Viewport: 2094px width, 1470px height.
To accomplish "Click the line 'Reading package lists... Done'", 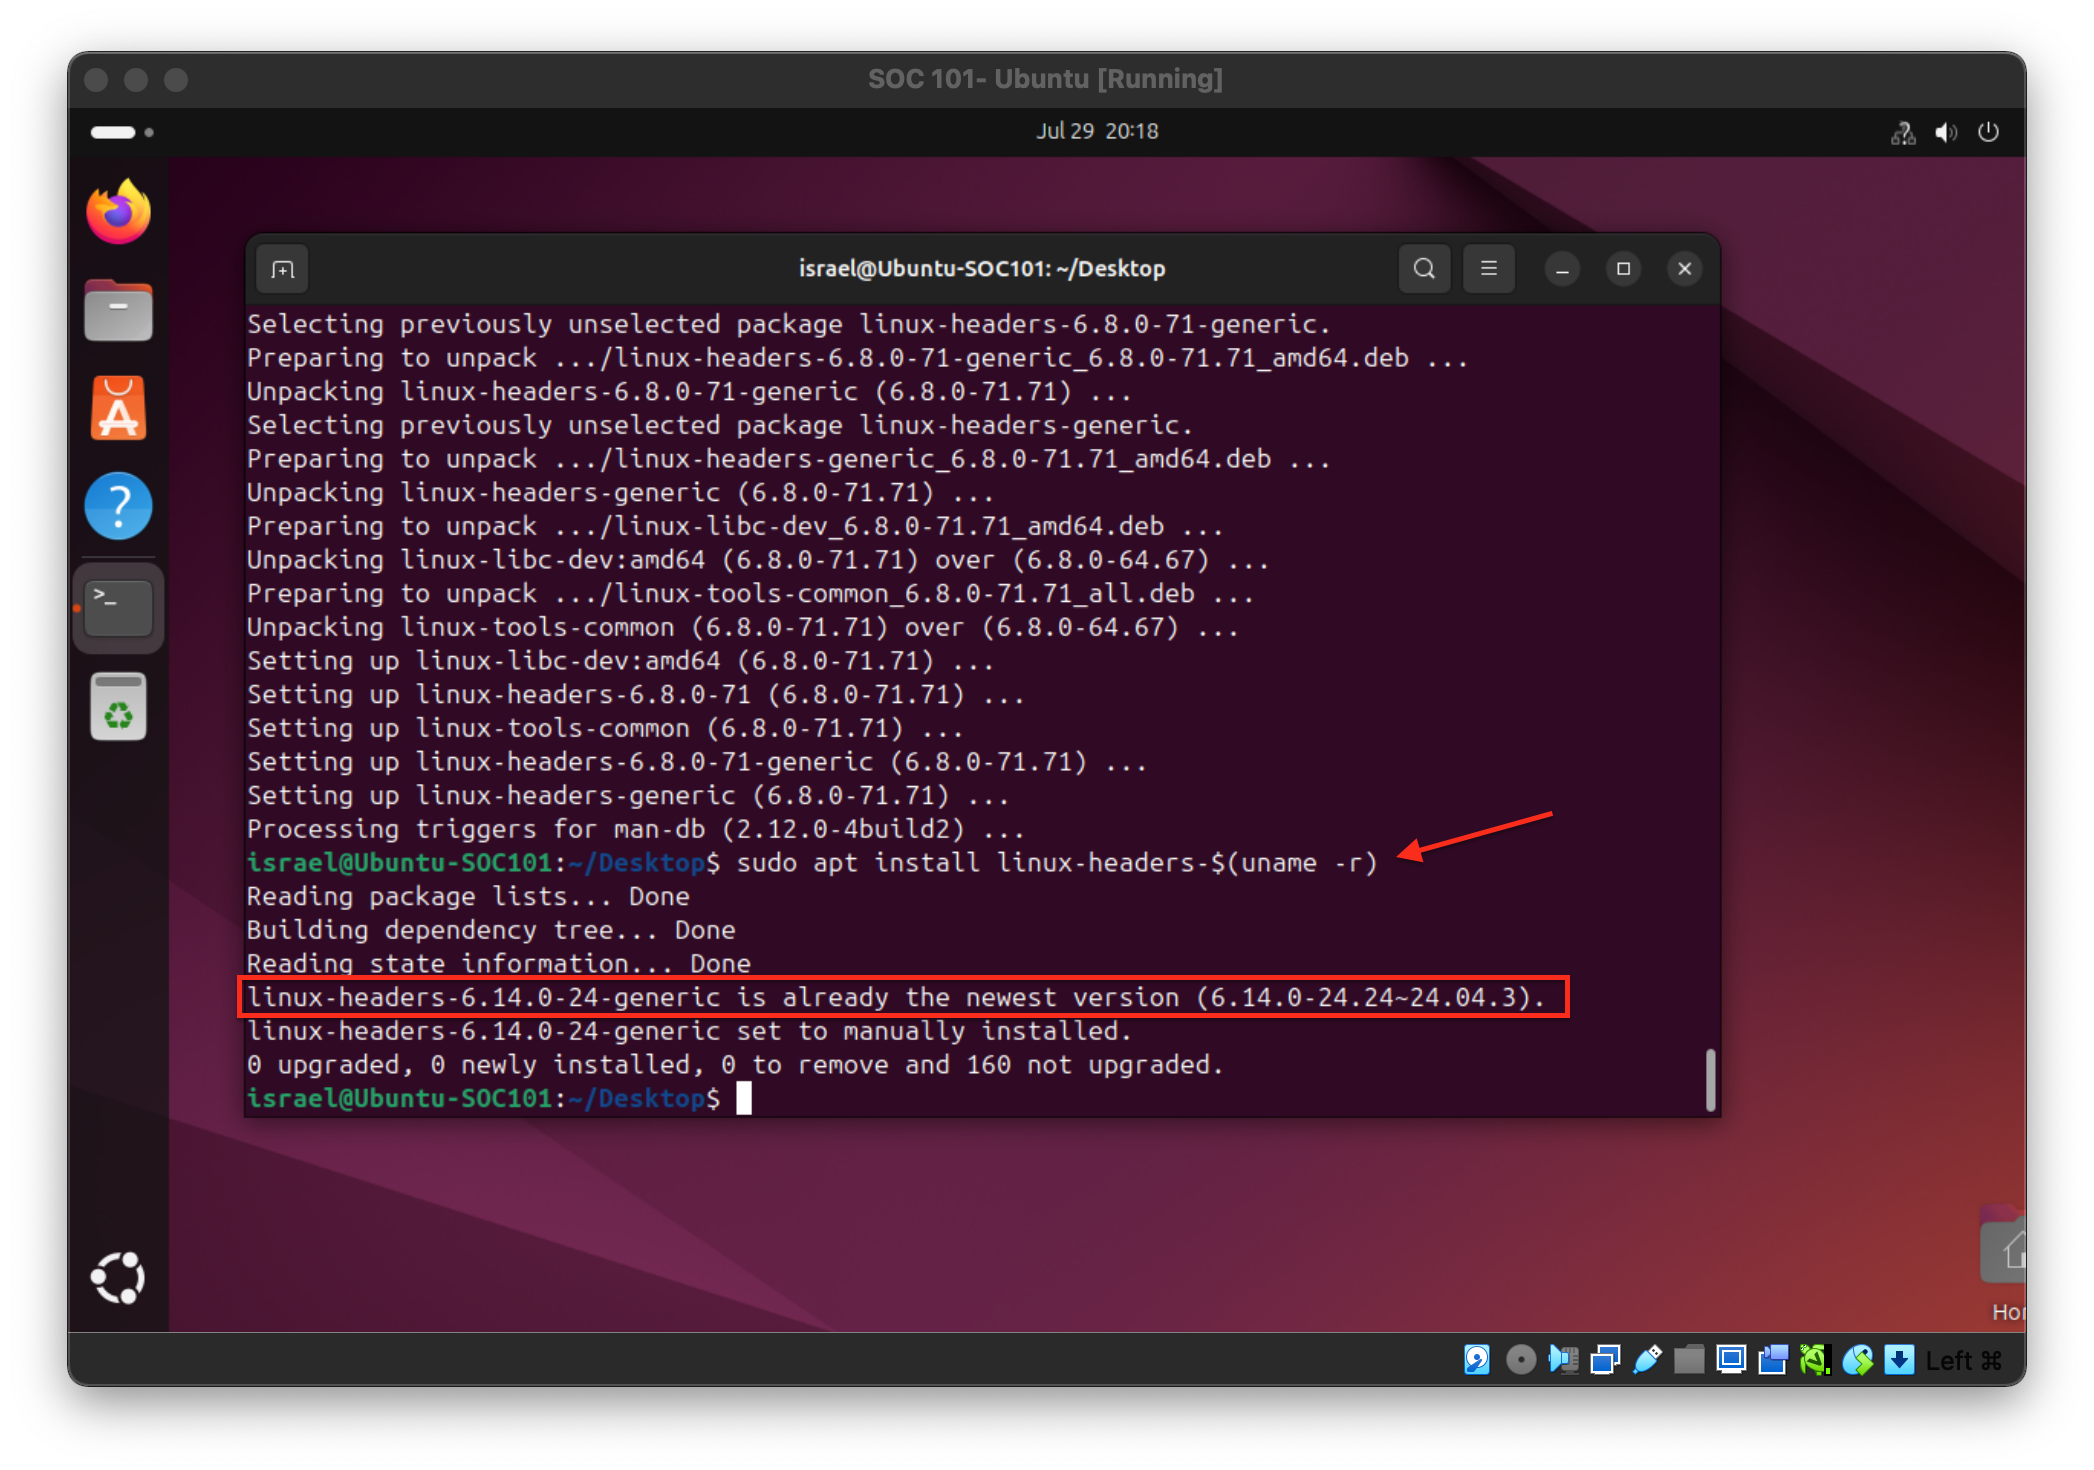I will click(468, 896).
